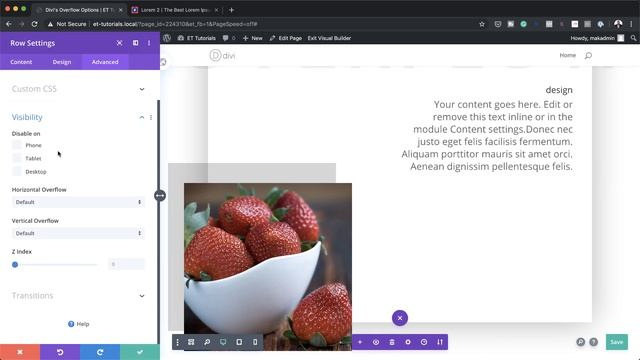Click the Save button

point(617,342)
